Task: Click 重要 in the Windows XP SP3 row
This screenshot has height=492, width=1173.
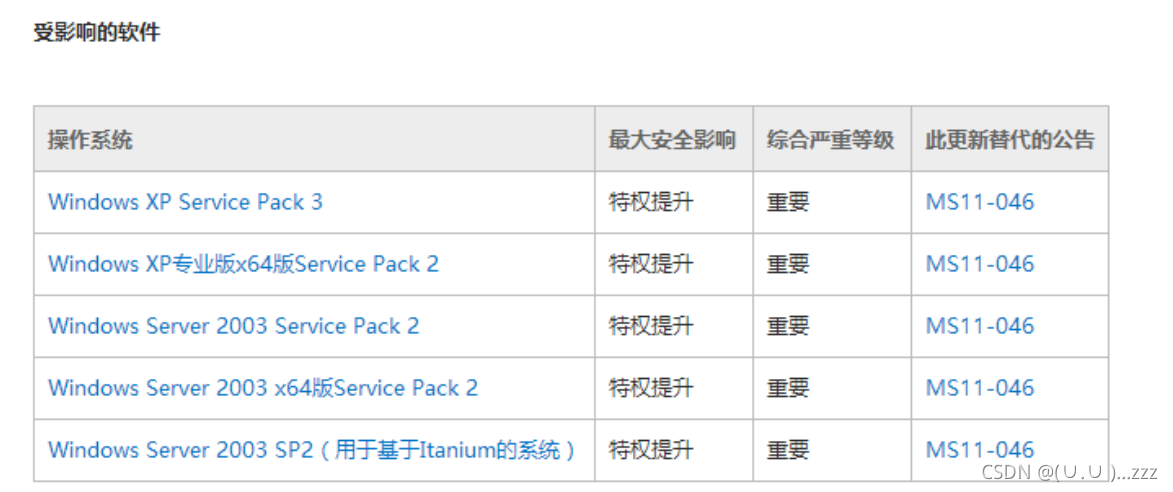Action: 788,202
